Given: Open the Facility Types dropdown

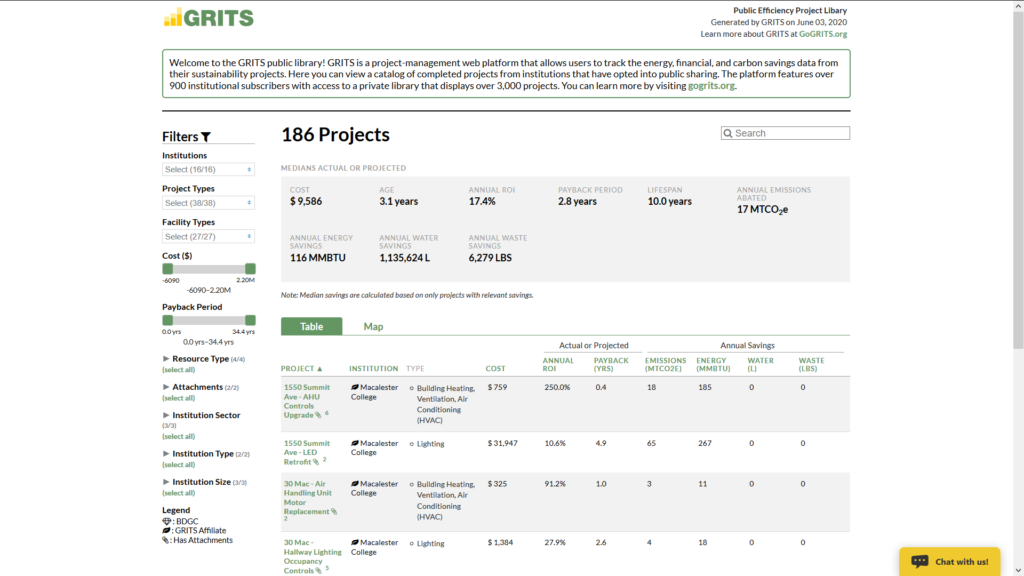Looking at the screenshot, I should pyautogui.click(x=208, y=237).
